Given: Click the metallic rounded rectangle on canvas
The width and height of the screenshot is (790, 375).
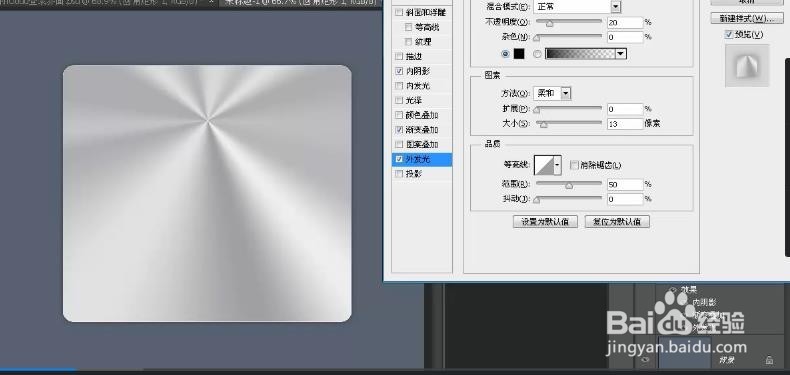Looking at the screenshot, I should click(207, 193).
